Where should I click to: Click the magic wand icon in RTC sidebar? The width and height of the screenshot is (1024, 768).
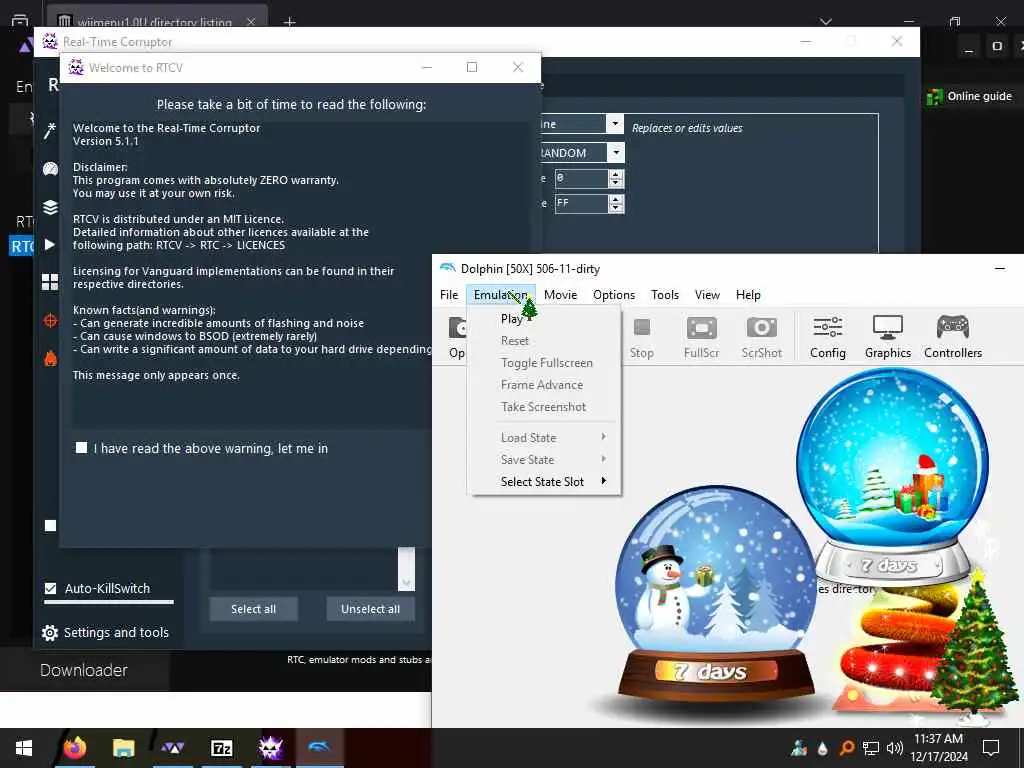point(50,131)
